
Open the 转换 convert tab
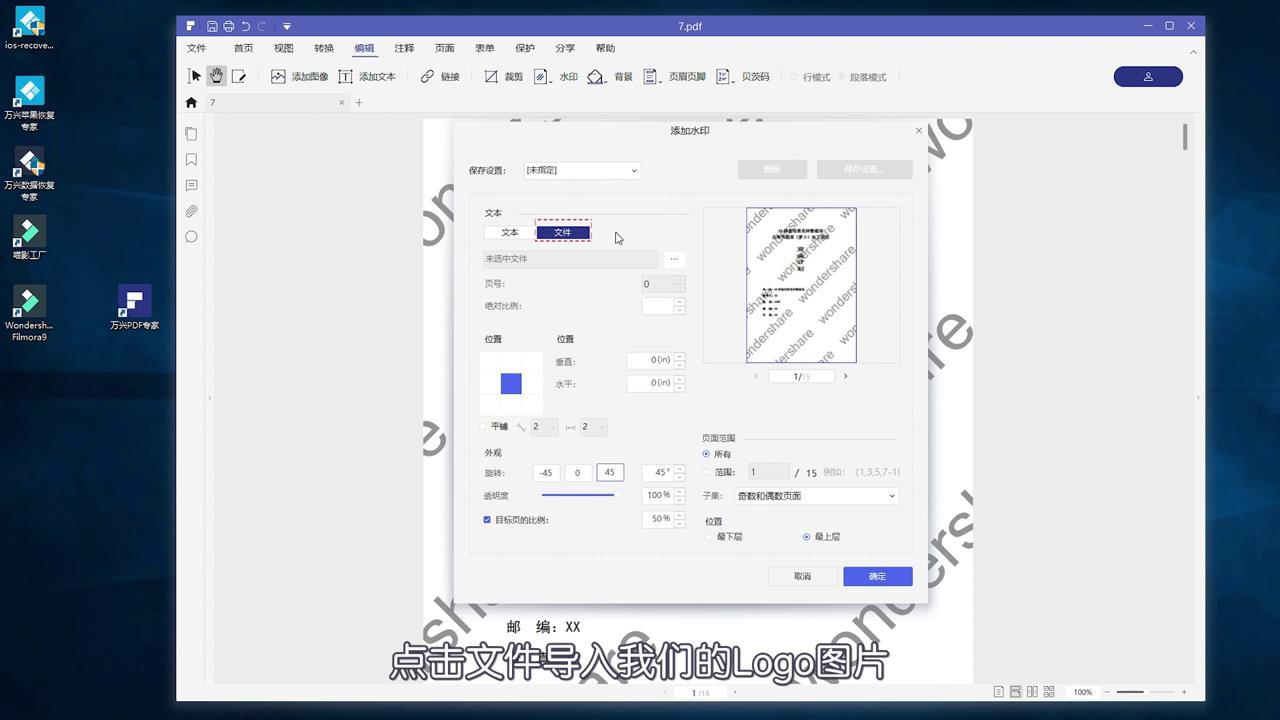coord(324,48)
